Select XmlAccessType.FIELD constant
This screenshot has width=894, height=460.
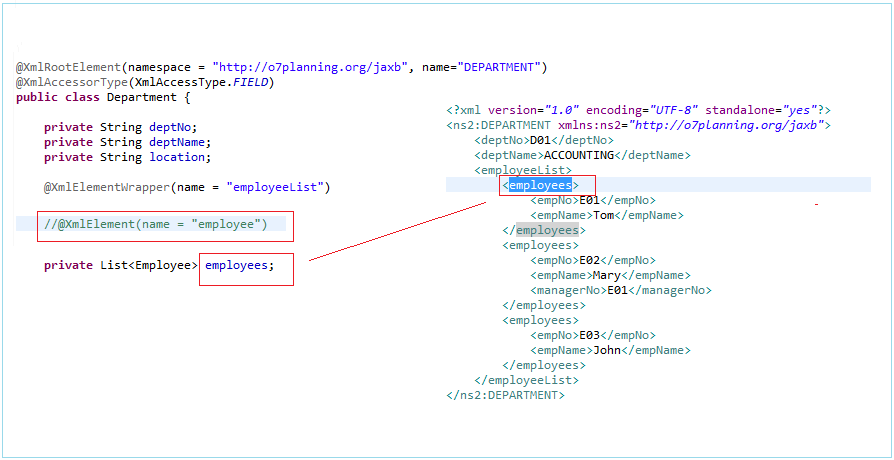click(202, 83)
